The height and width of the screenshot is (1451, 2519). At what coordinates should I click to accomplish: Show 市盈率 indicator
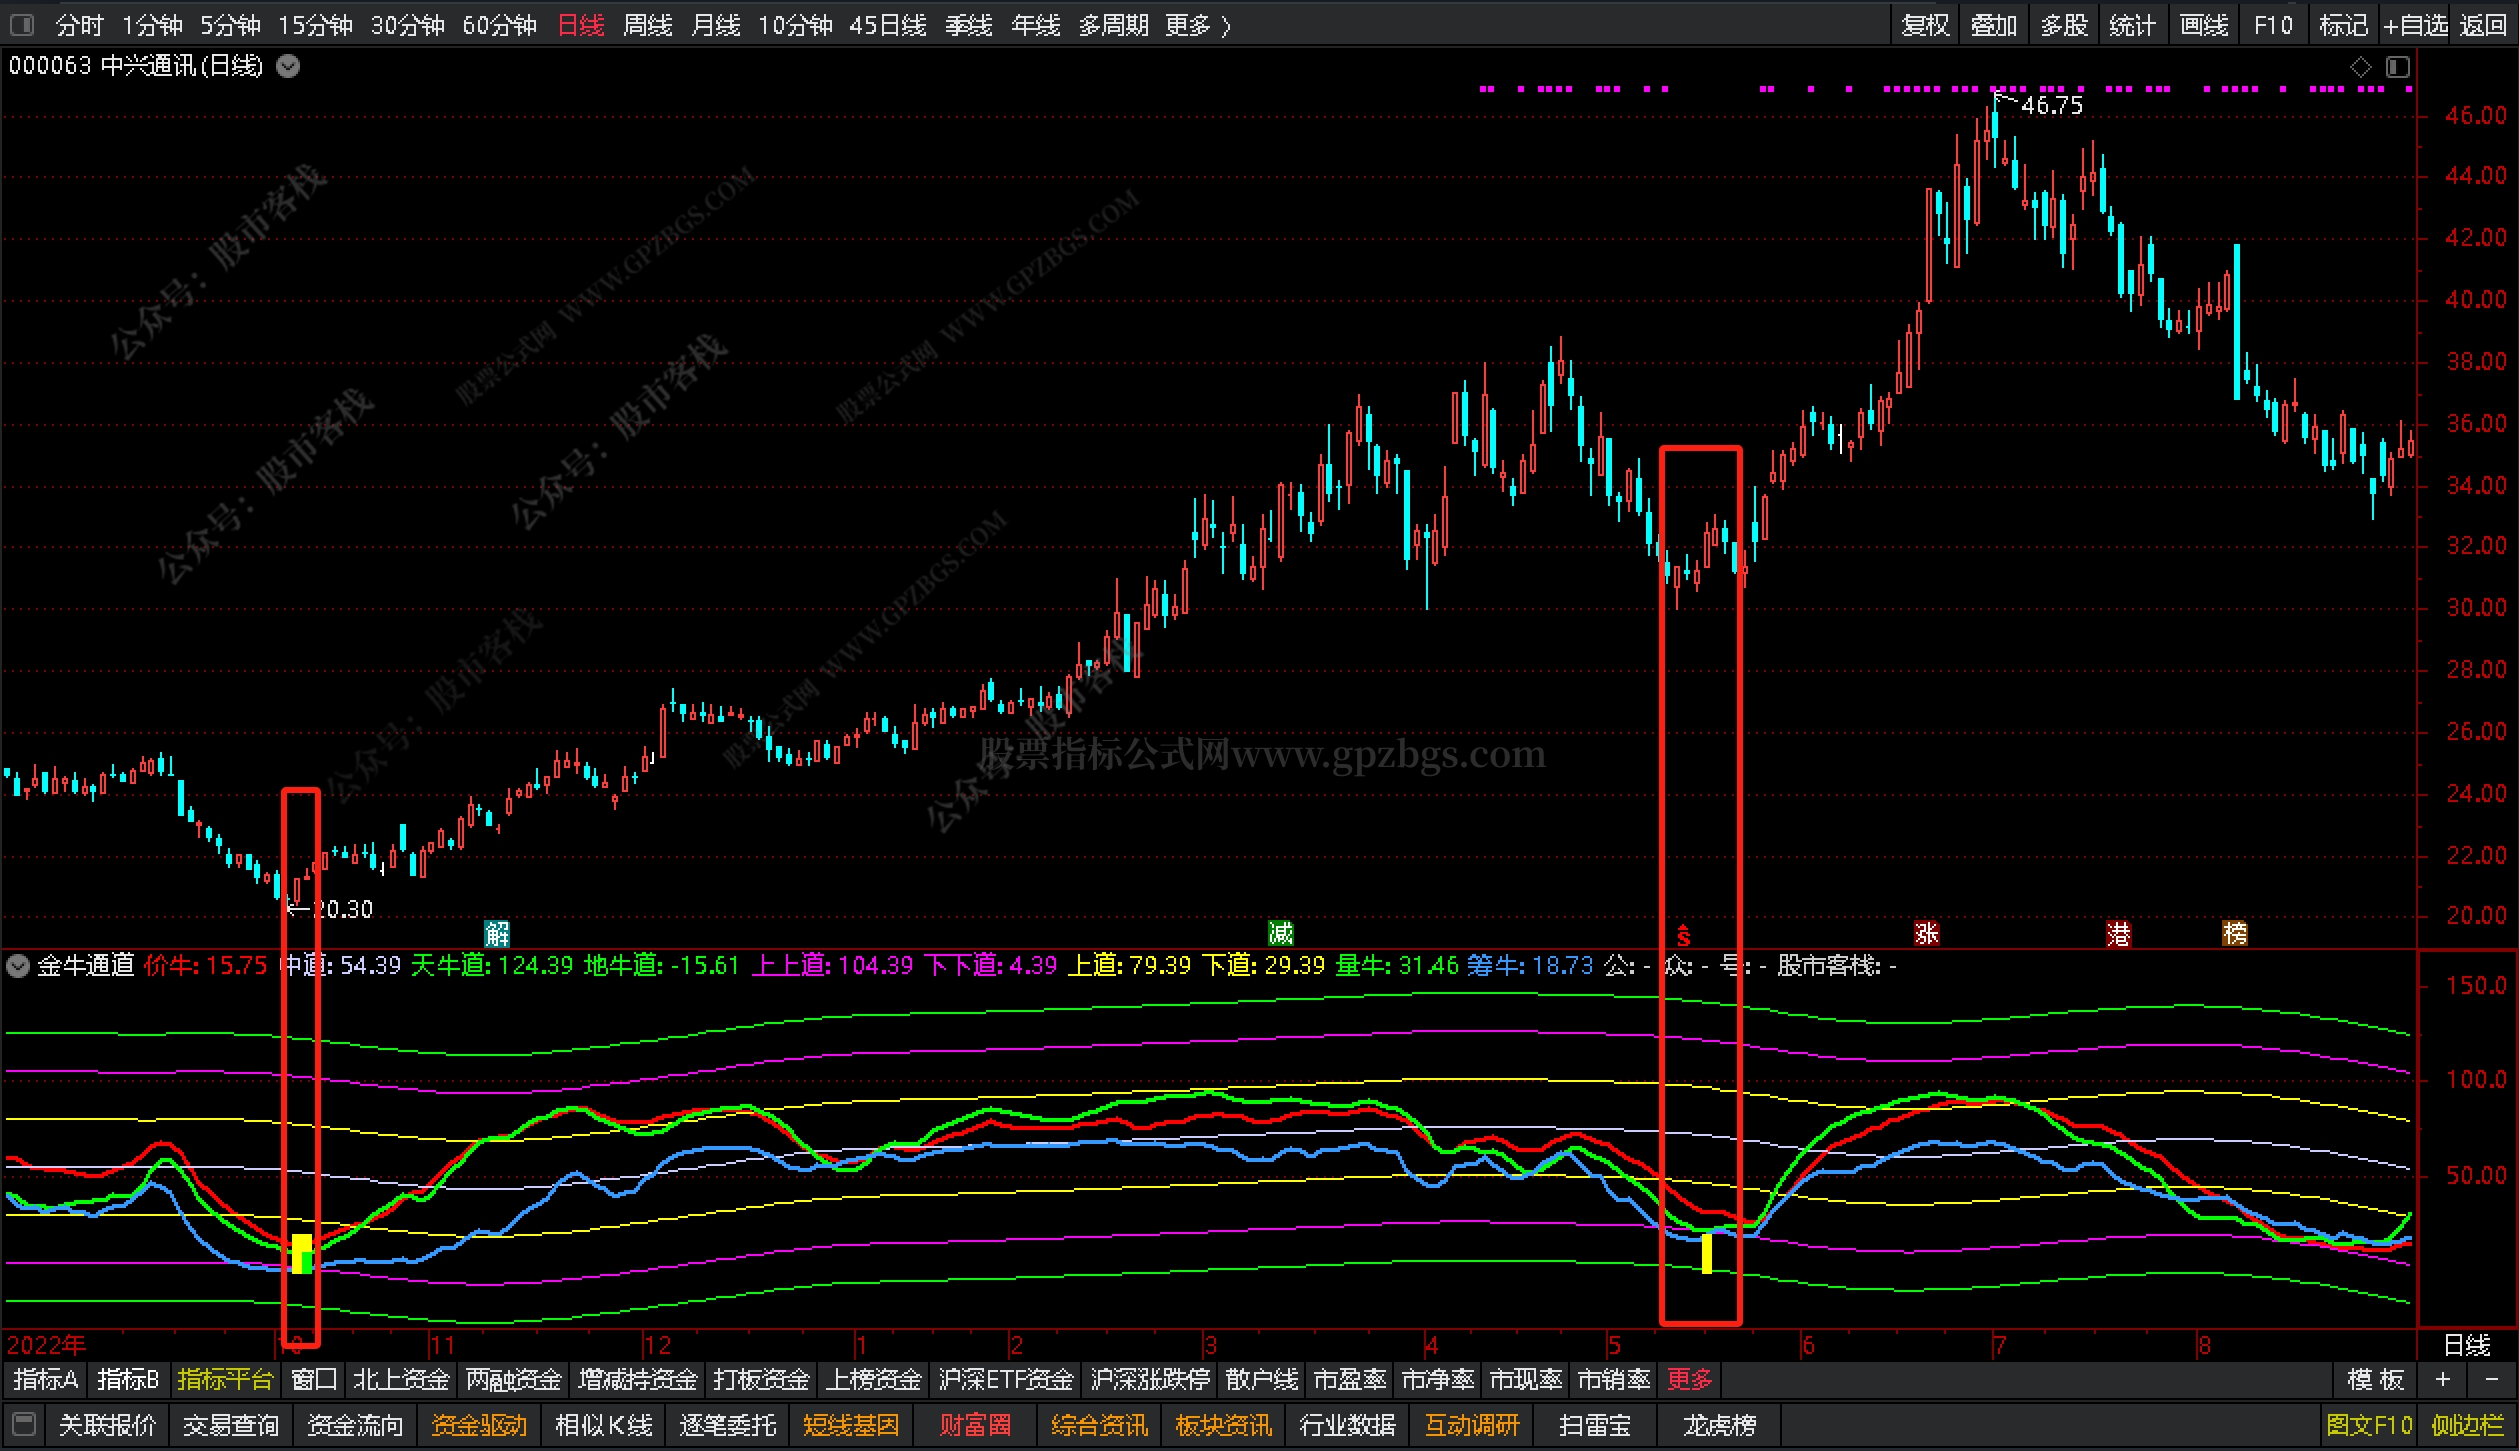(x=1350, y=1380)
